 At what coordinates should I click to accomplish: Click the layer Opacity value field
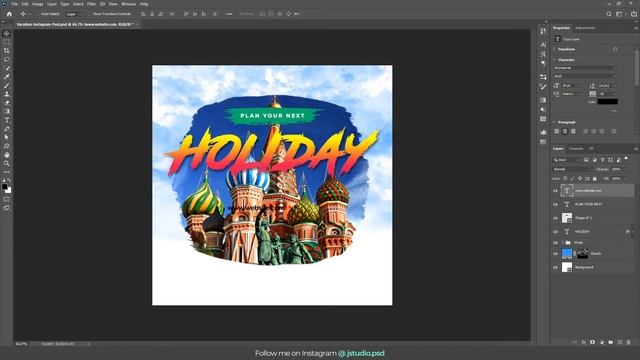[x=617, y=169]
